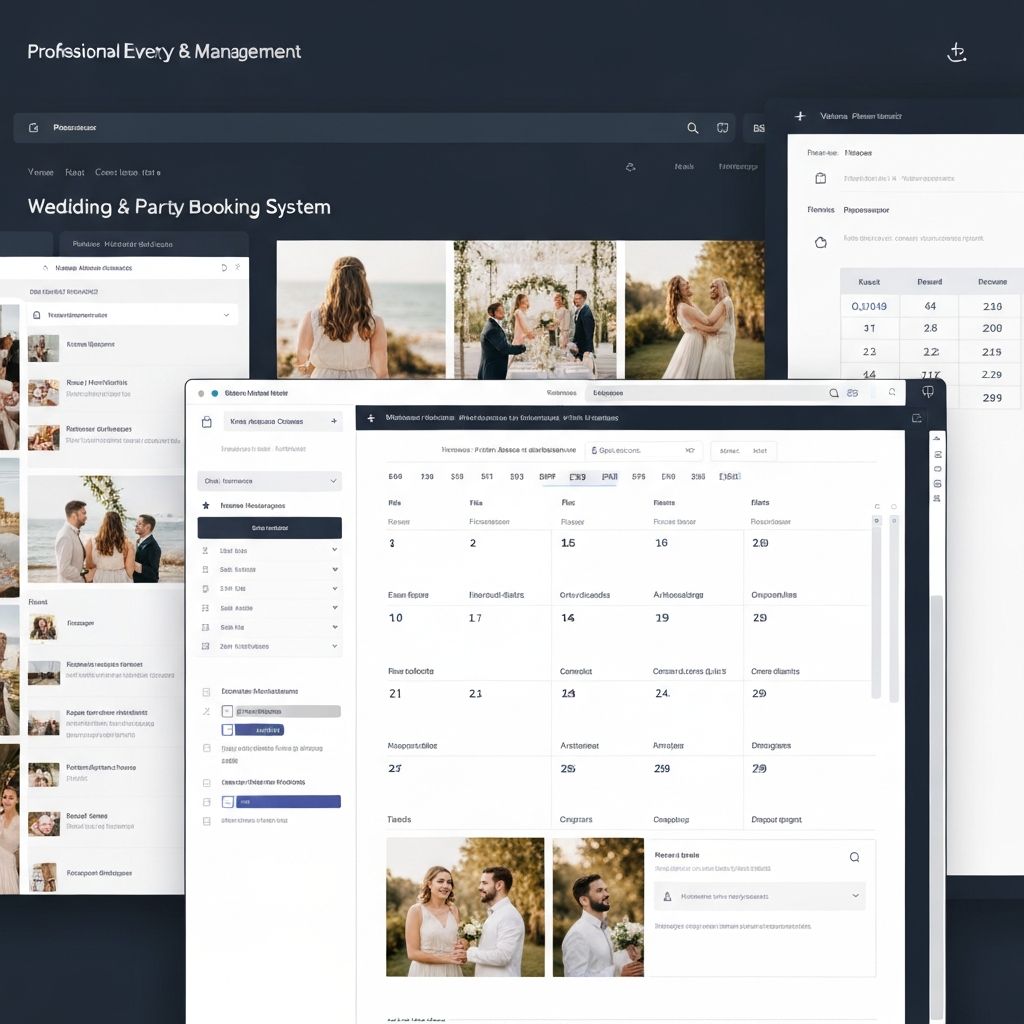The image size is (1024, 1024).
Task: Click the bag icon at the sidebar top
Action: (x=207, y=422)
